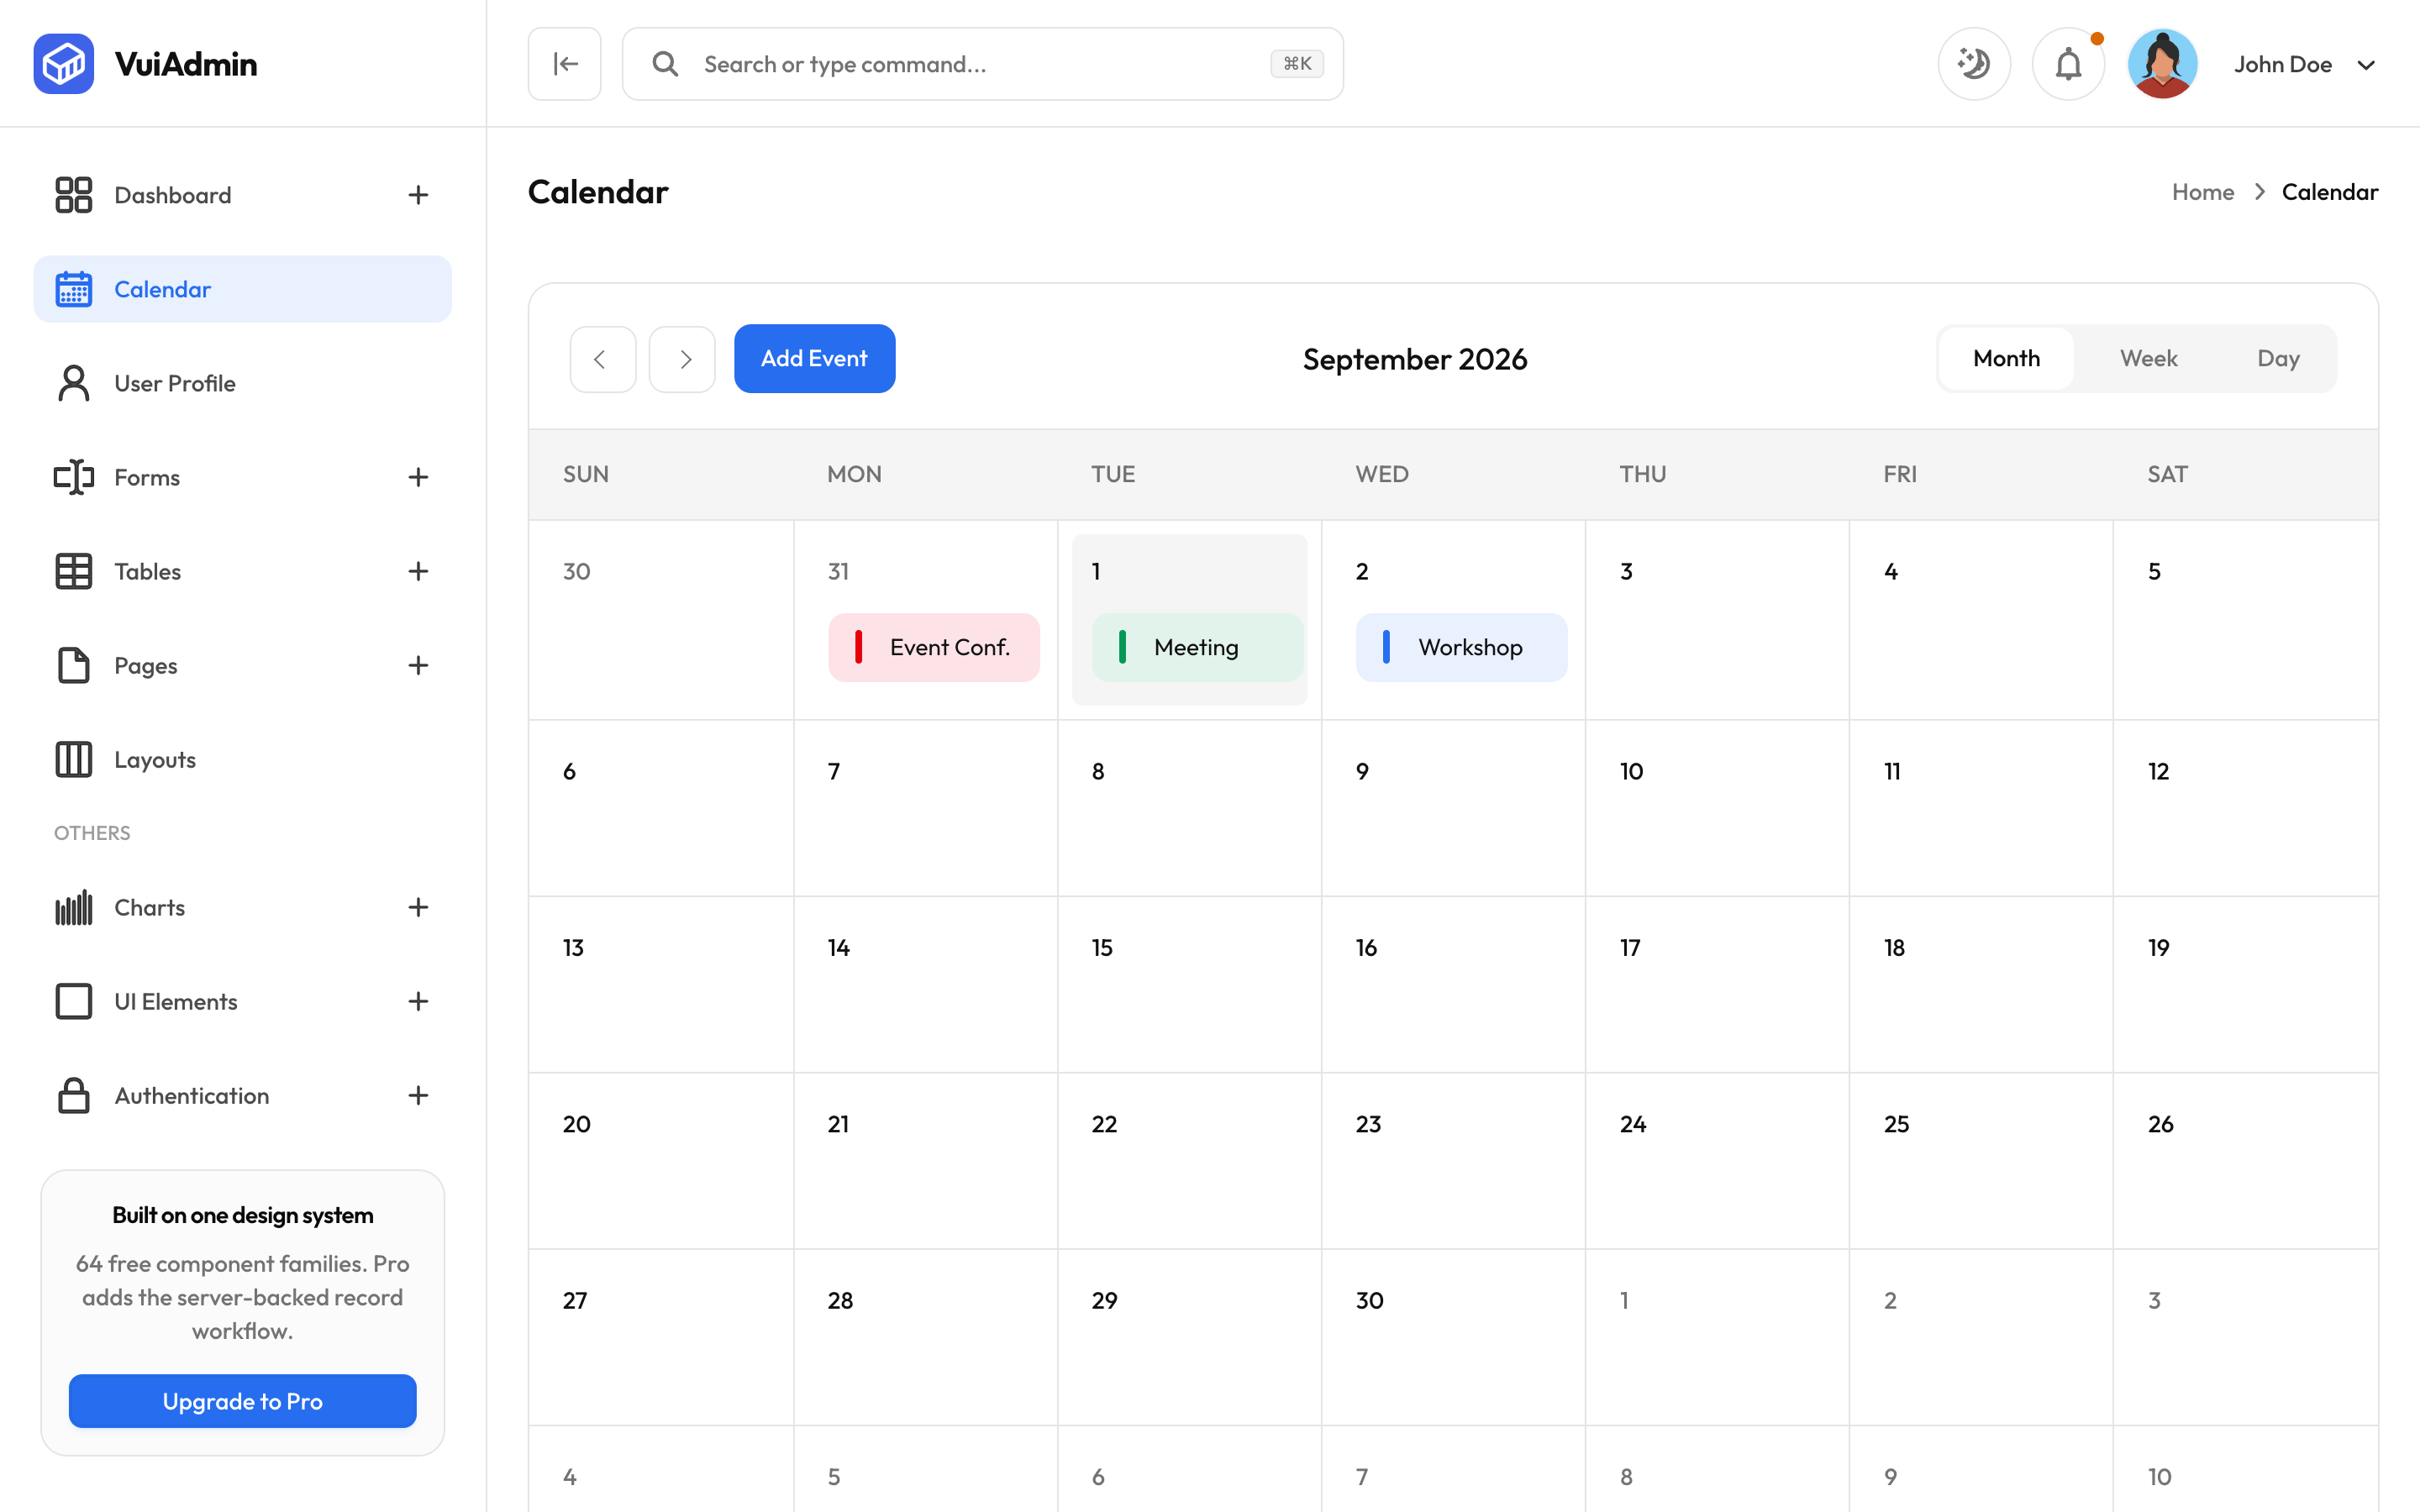Select day 18 cell
The width and height of the screenshot is (2420, 1512).
tap(1981, 984)
